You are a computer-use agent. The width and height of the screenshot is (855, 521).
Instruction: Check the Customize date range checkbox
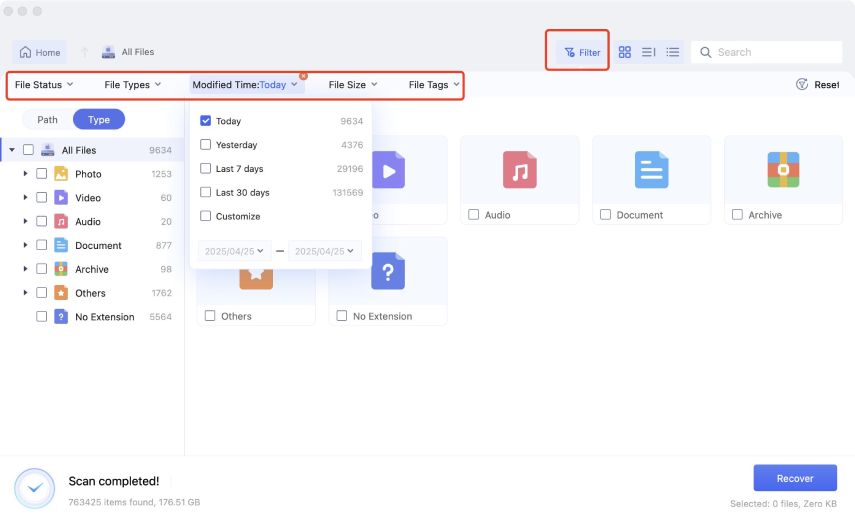tap(206, 216)
